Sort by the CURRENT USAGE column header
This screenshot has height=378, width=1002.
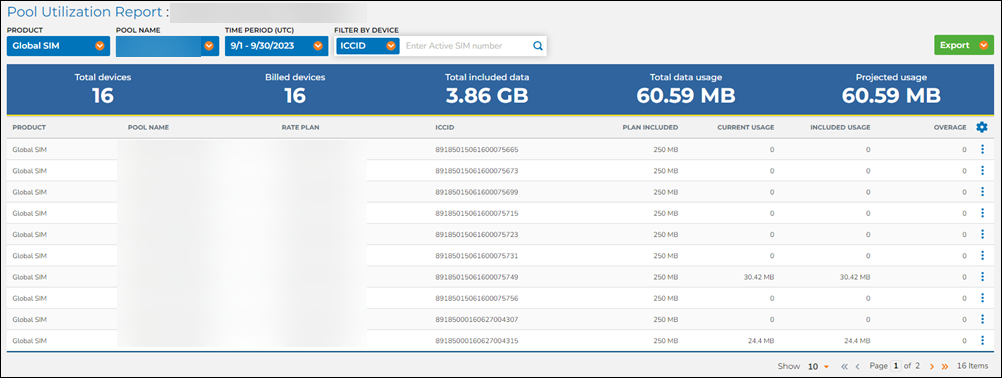(x=746, y=127)
